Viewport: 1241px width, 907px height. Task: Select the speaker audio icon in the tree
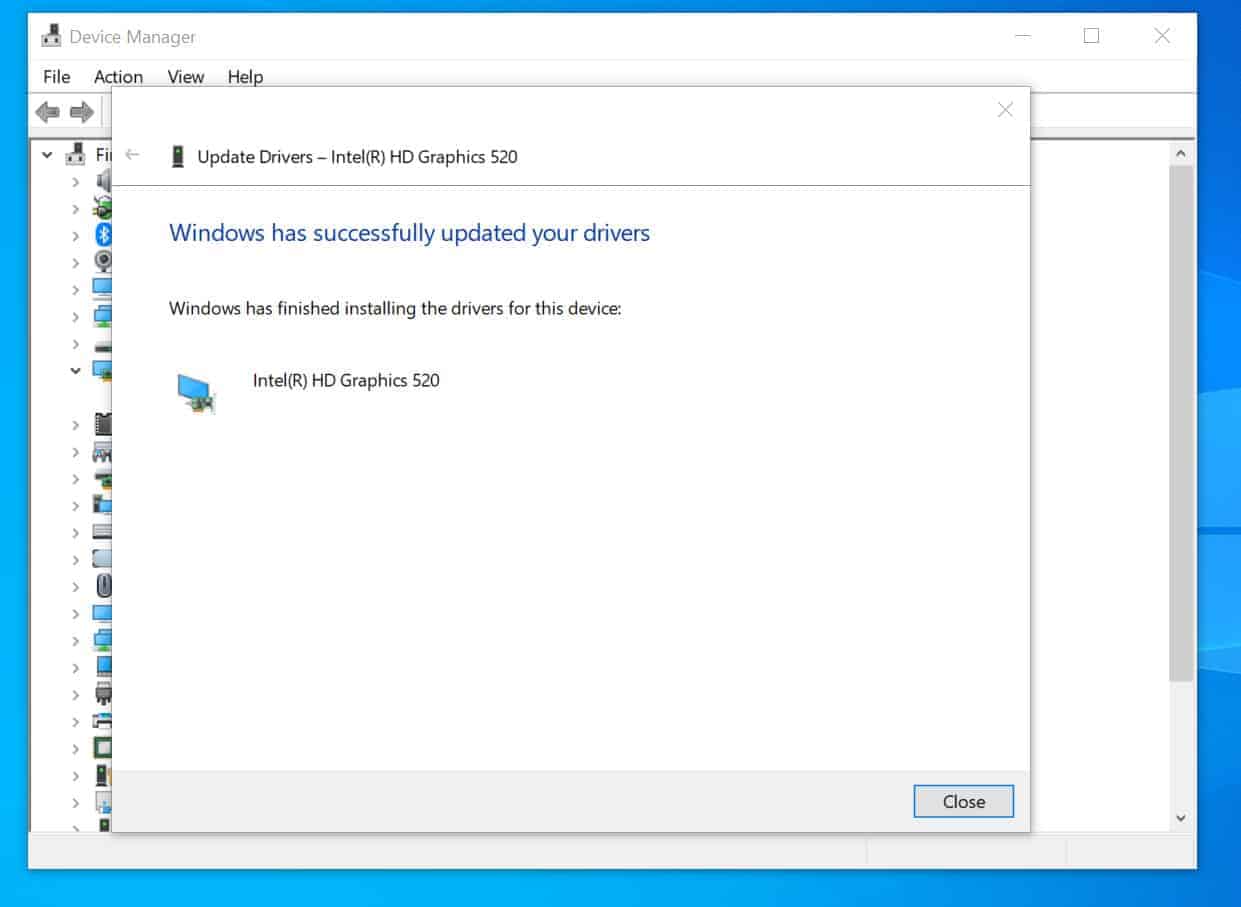103,181
